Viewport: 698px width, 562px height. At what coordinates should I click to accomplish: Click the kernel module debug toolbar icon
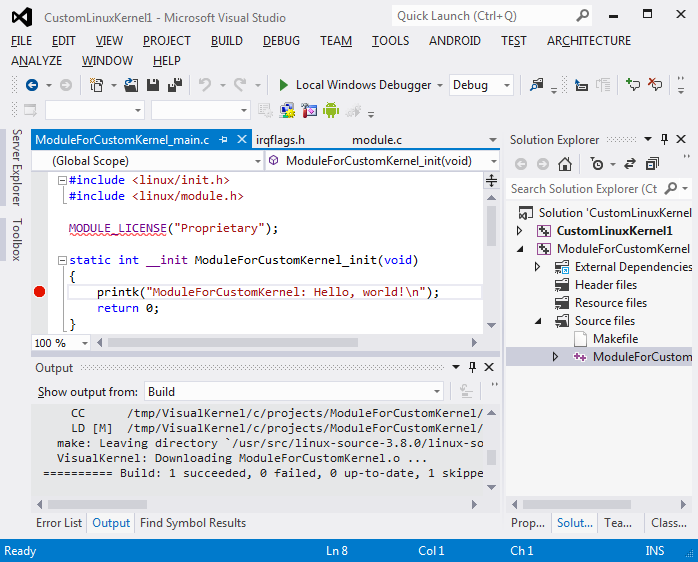click(309, 110)
